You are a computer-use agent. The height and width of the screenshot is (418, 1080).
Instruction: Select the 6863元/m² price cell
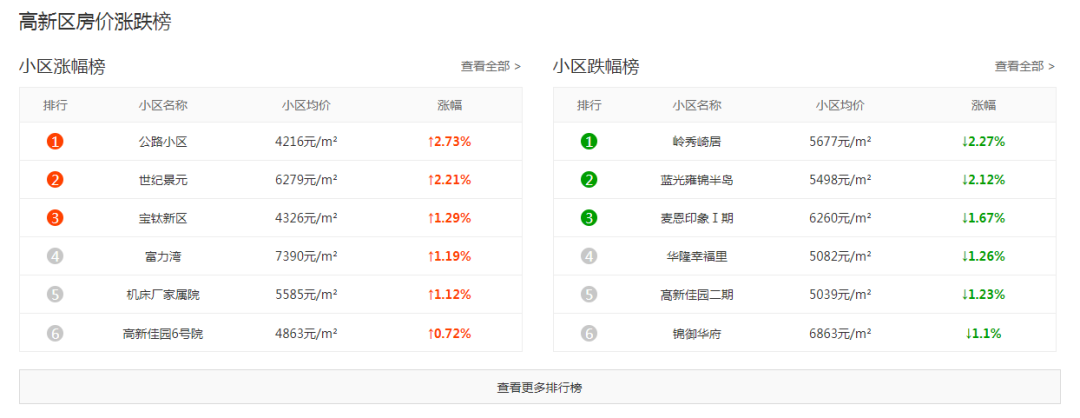click(840, 334)
